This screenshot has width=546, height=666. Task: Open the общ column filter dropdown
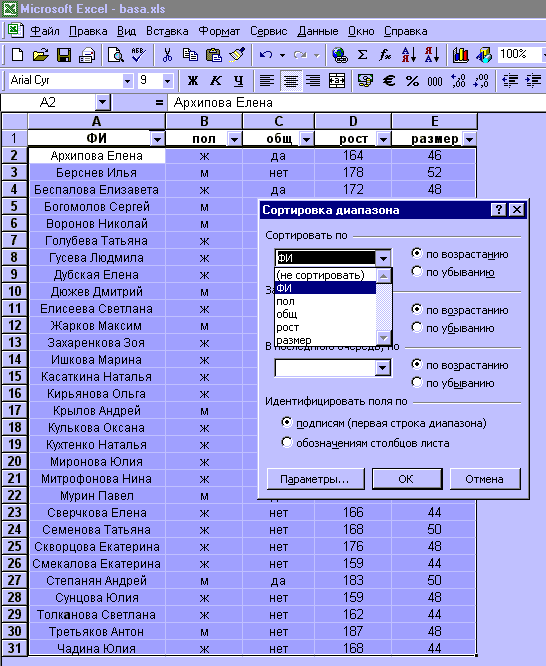tap(306, 139)
